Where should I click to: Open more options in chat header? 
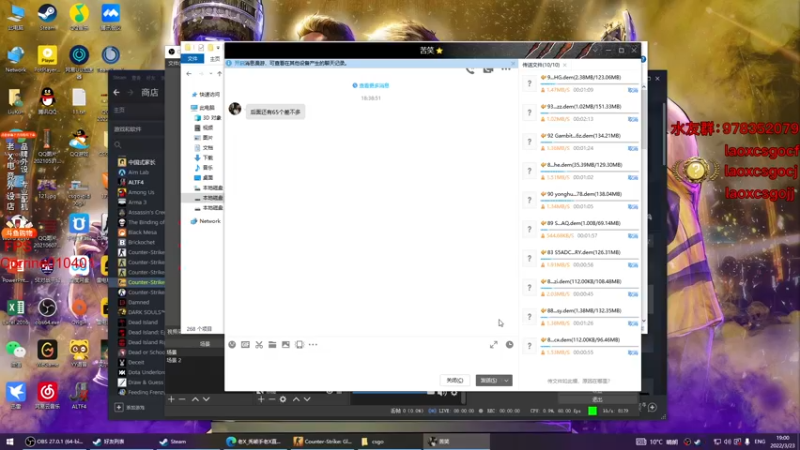coord(506,69)
